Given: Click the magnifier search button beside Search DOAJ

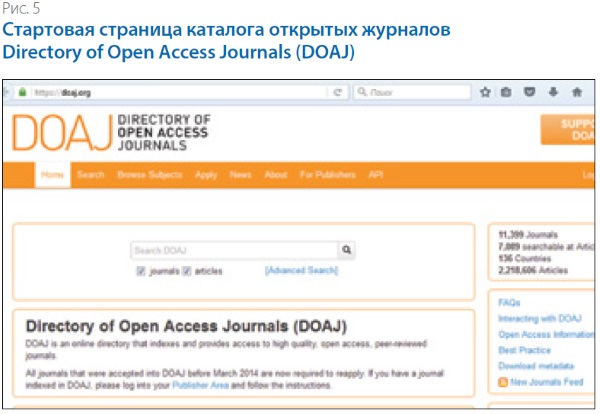Looking at the screenshot, I should click(347, 251).
